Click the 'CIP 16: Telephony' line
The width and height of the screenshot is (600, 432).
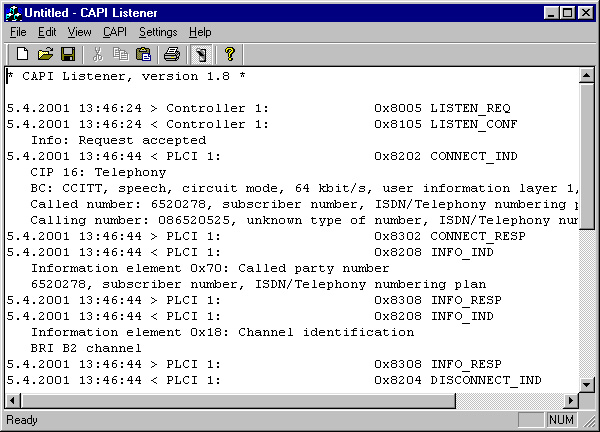click(x=98, y=172)
